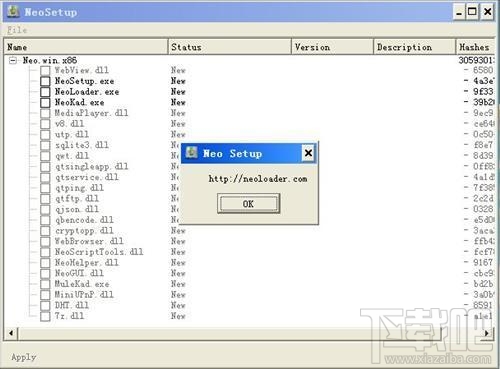Click the Version column header
500x369 pixels.
[333, 47]
